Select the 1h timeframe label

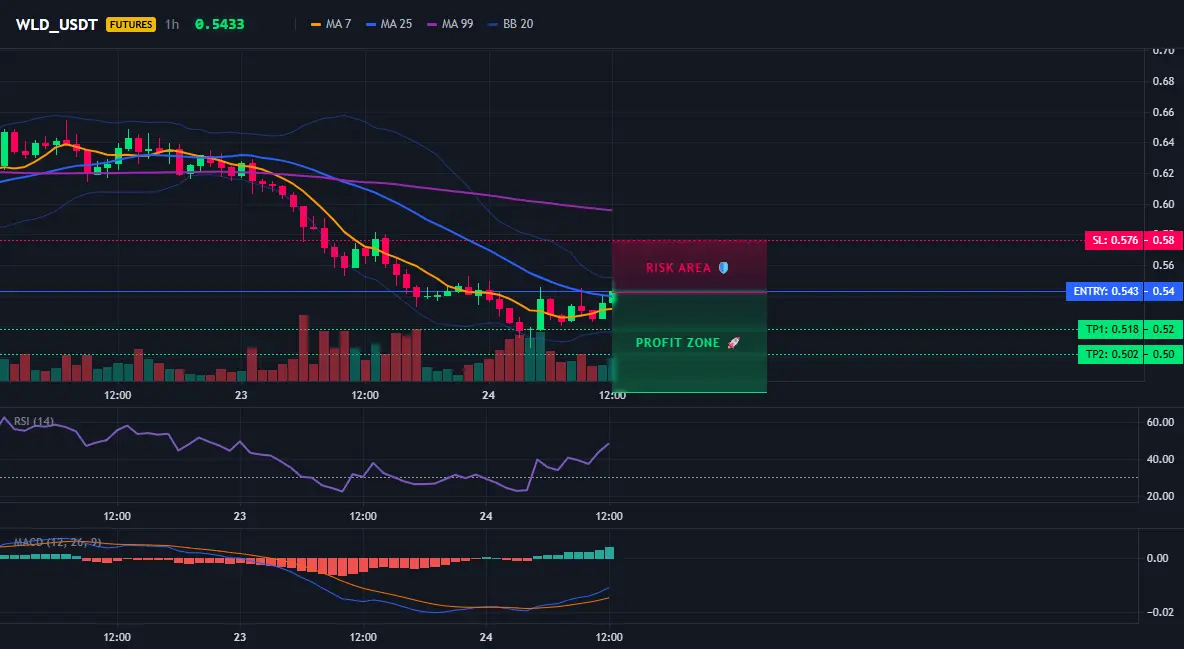(x=172, y=24)
